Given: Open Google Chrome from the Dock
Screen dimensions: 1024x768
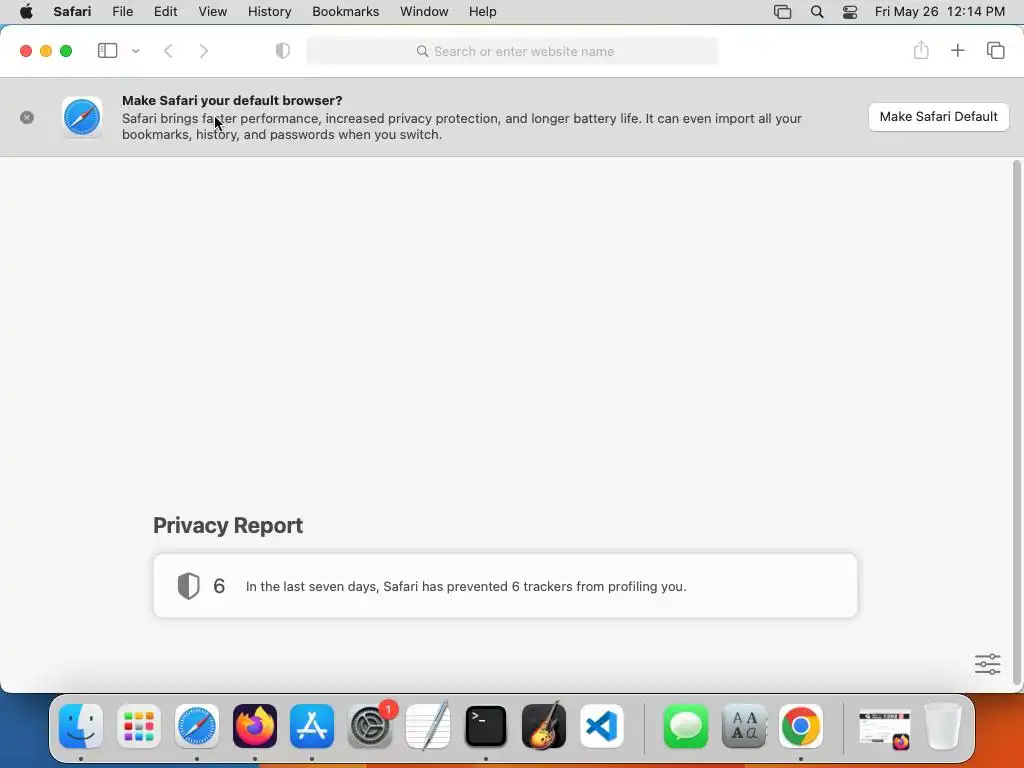Looking at the screenshot, I should tap(801, 726).
